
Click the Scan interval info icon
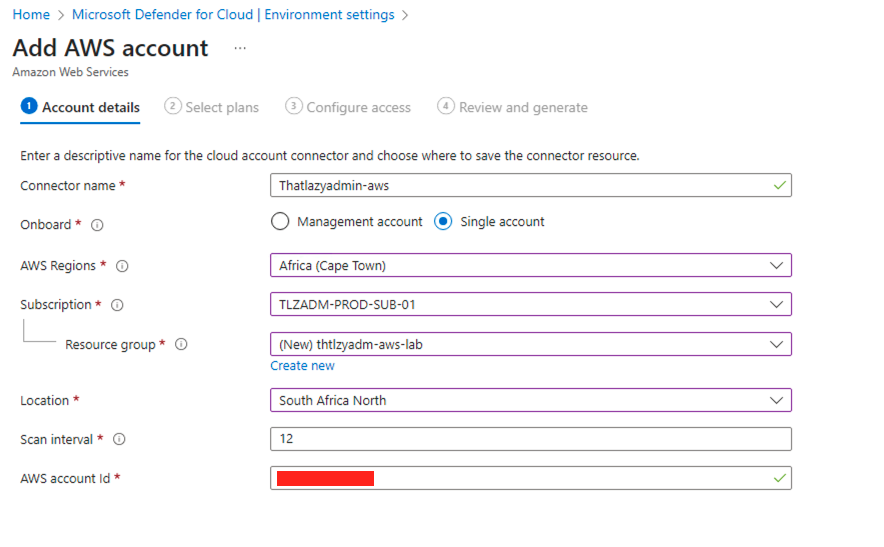pyautogui.click(x=119, y=439)
